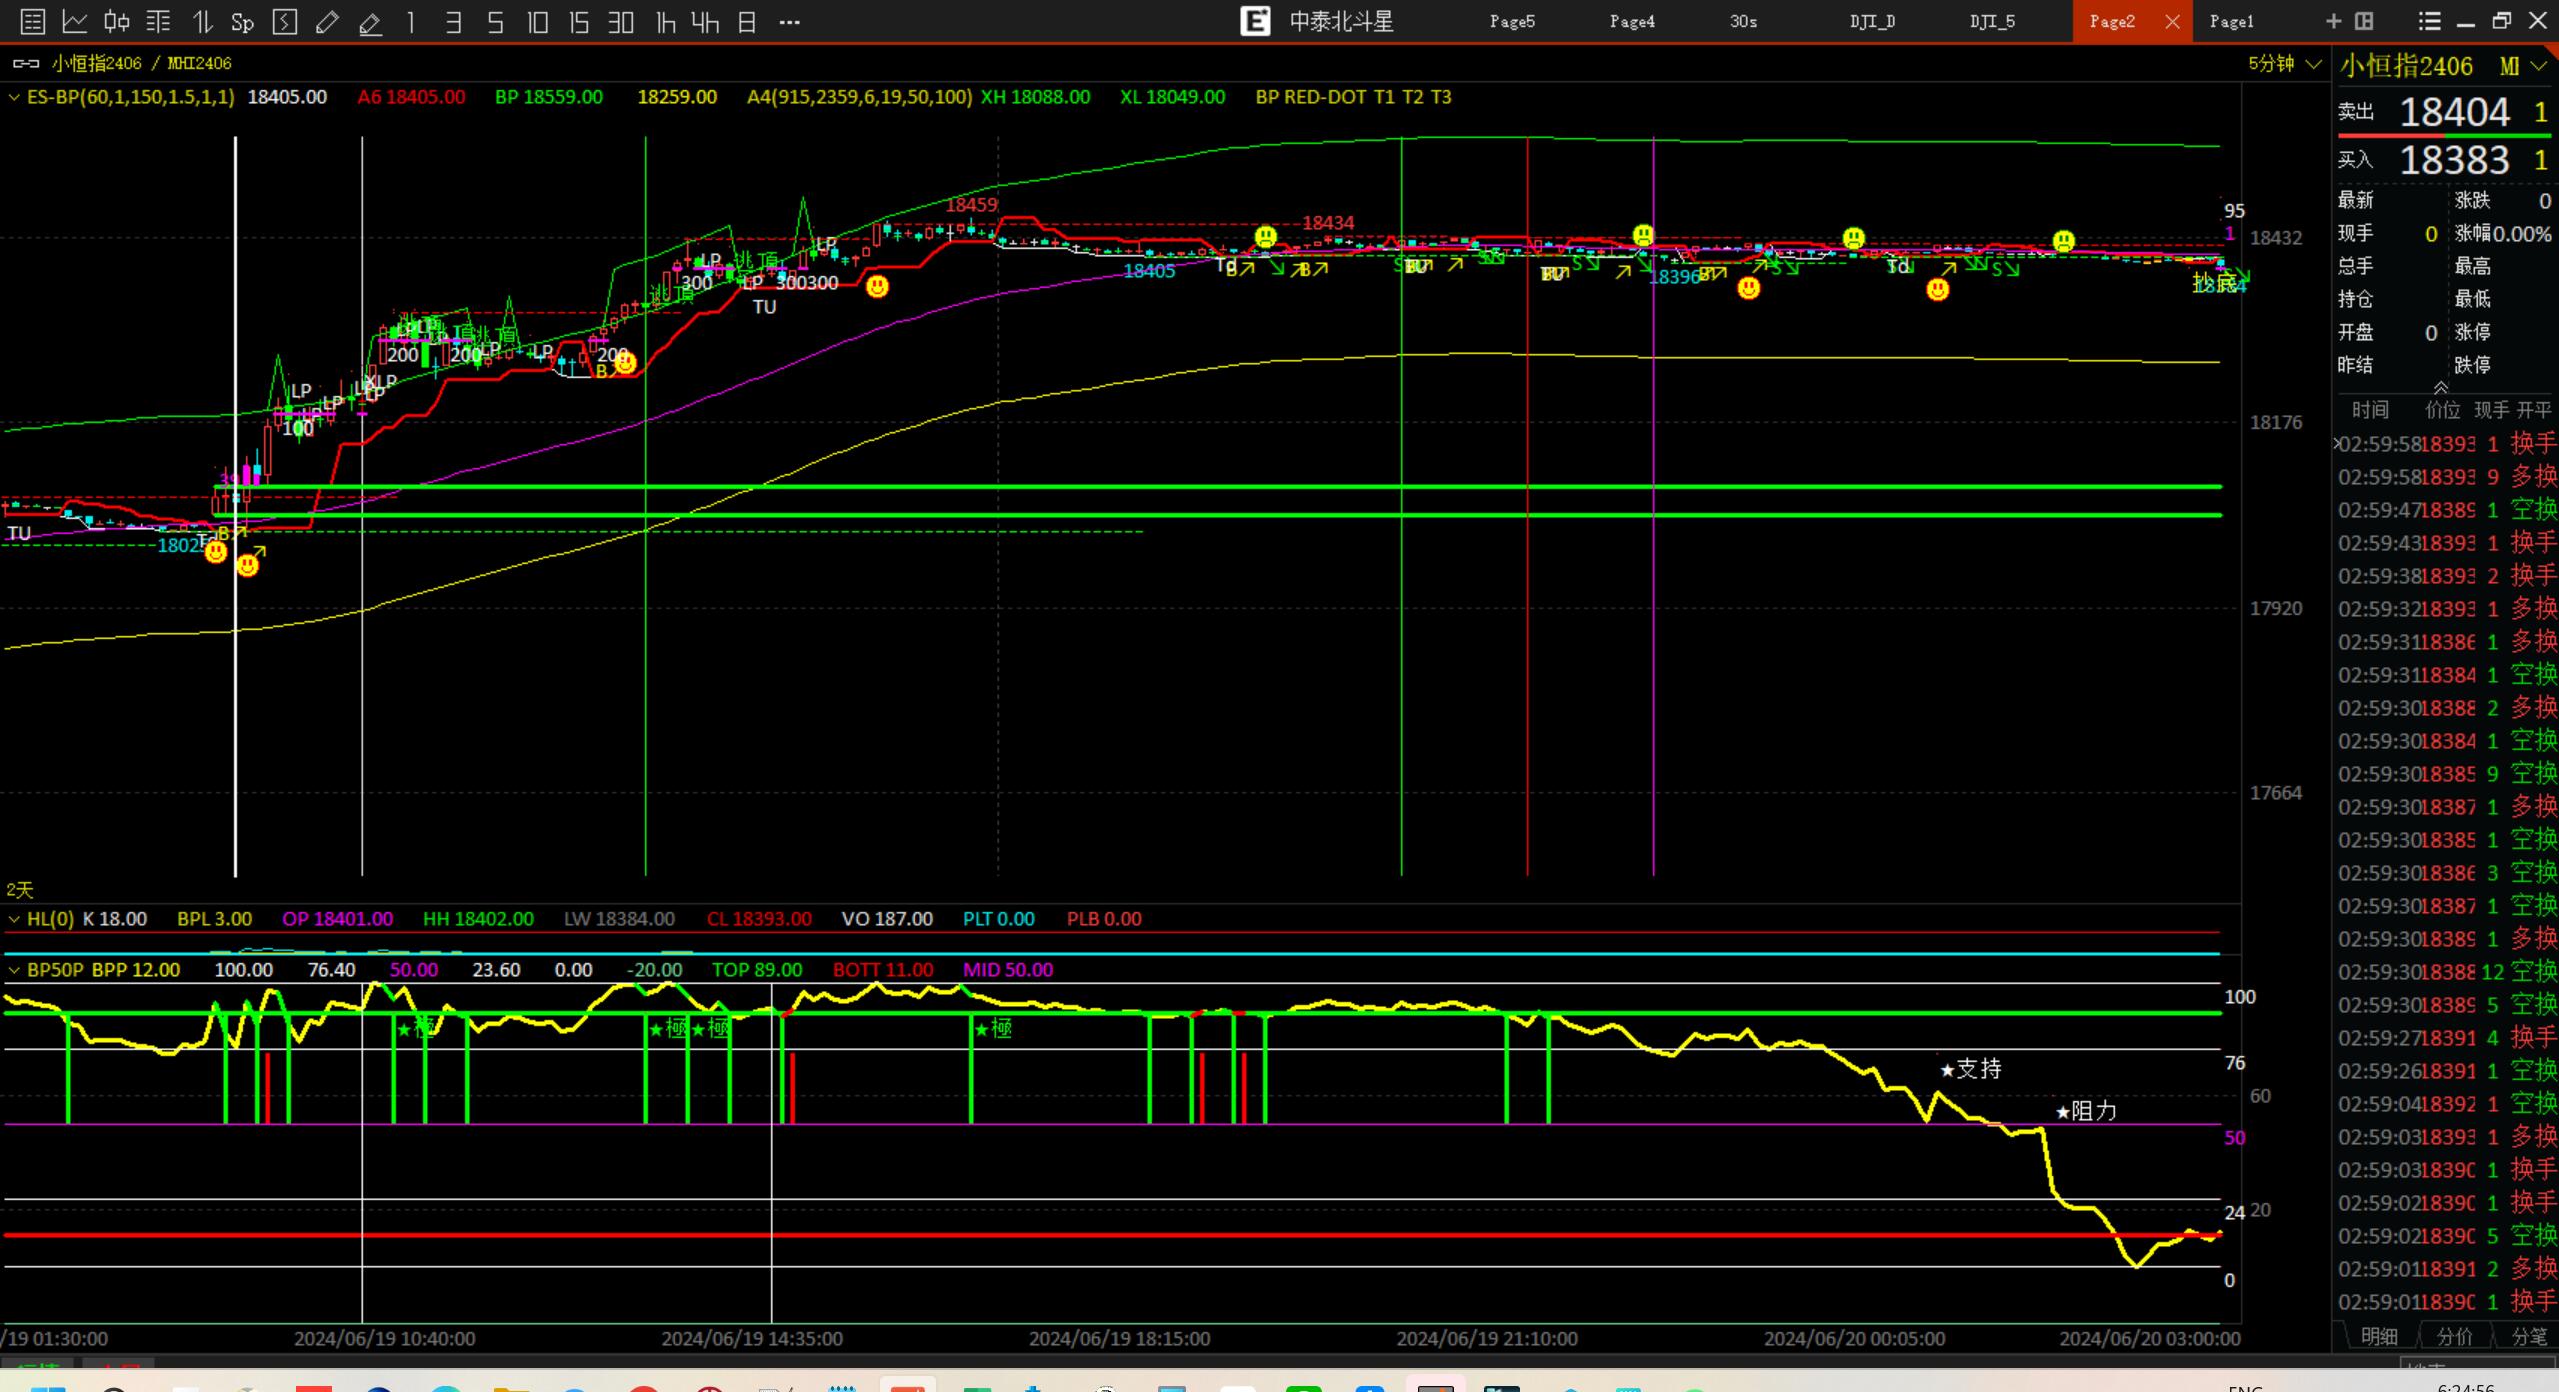Viewport: 2559px width, 1392px height.
Task: Select the trade row at 02:59:27
Action: pyautogui.click(x=2446, y=1038)
